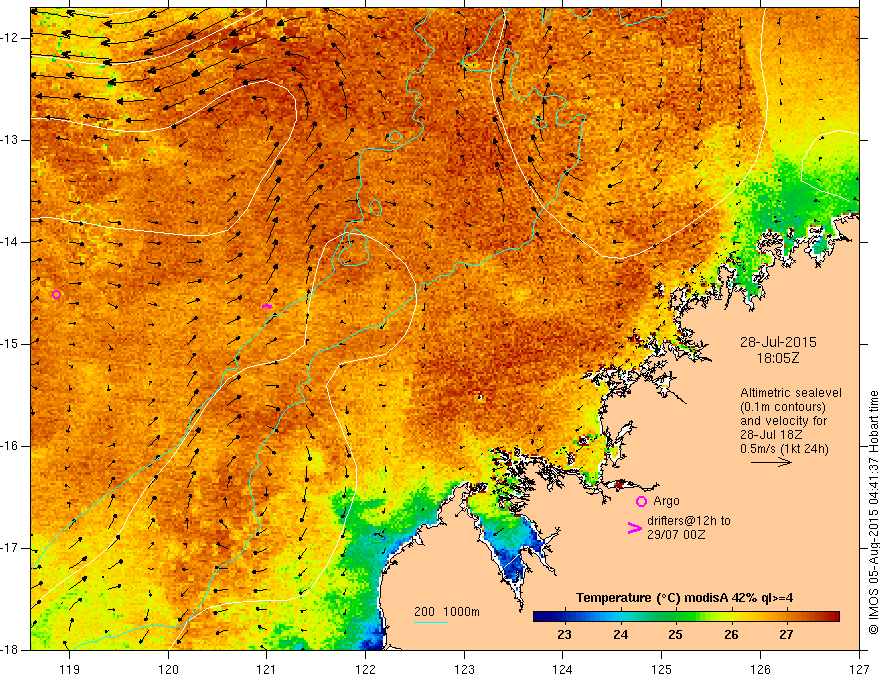This screenshot has height=680, width=880.
Task: Select the dark blue end of the temperature colorbar
Action: tap(542, 617)
